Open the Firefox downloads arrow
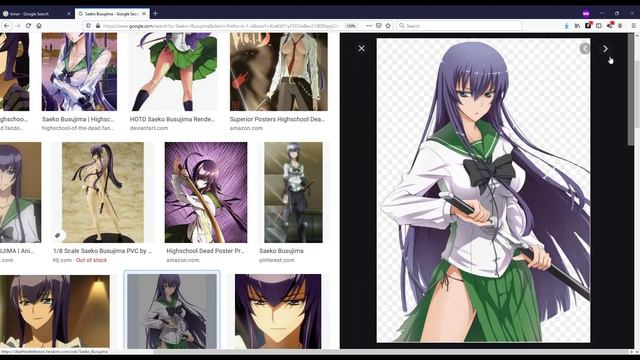 coord(567,26)
